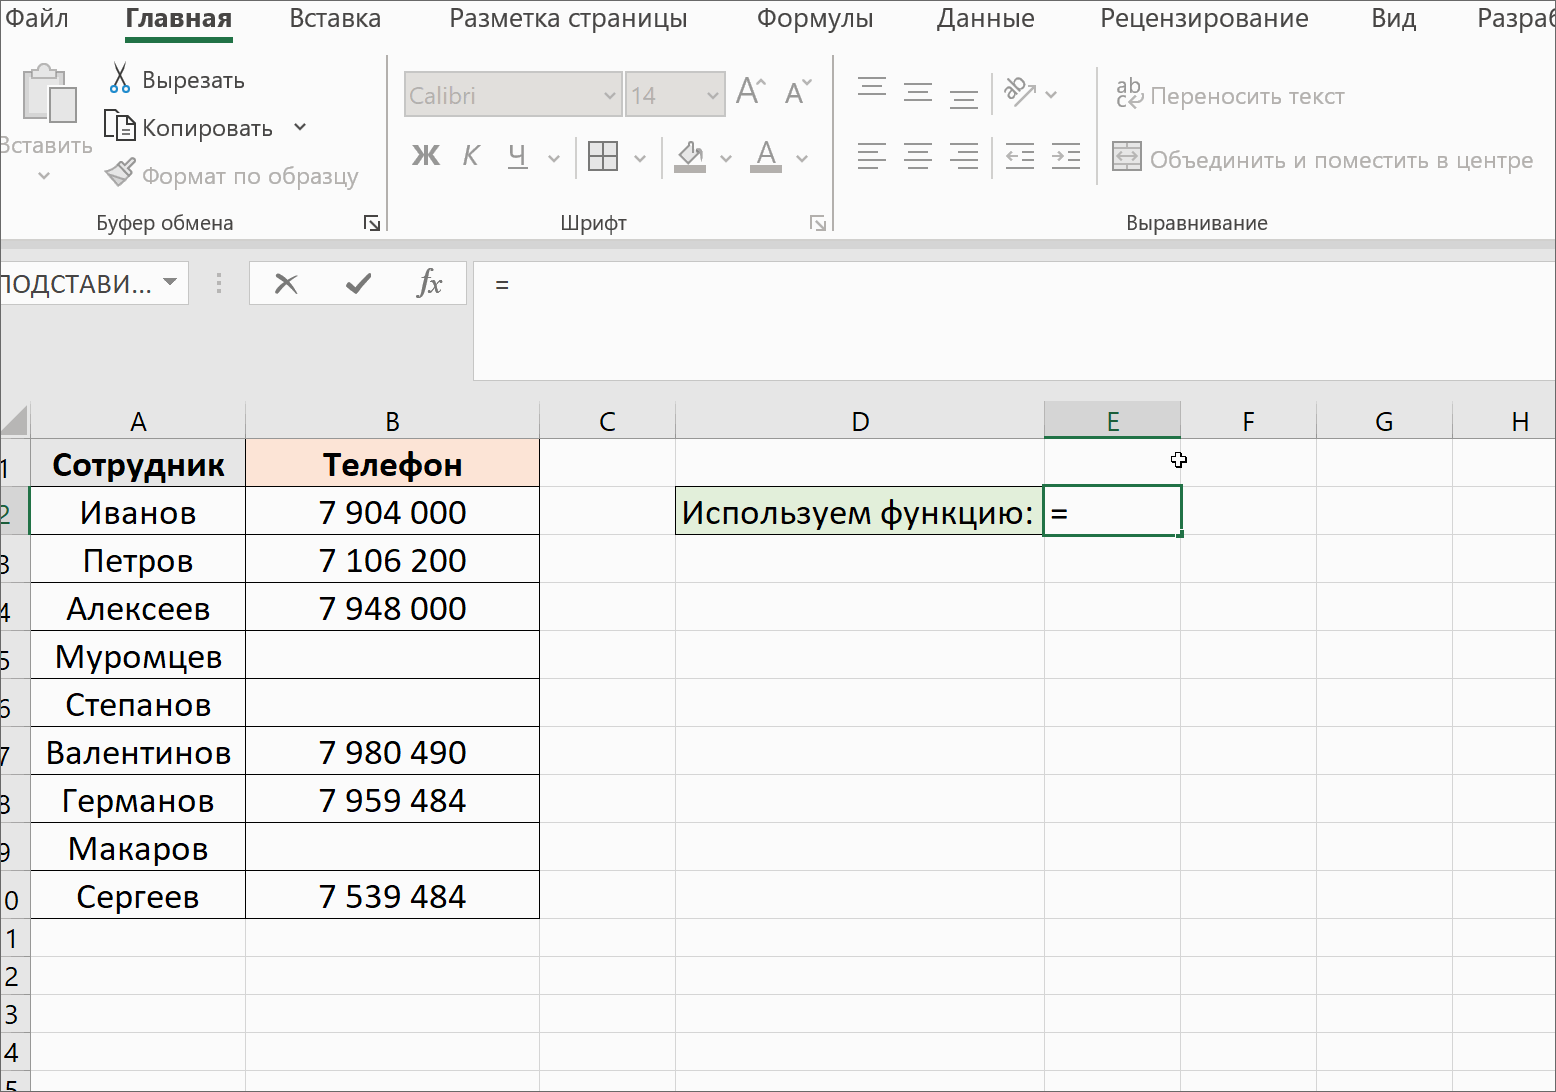Expand the Copy options arrow

[300, 127]
